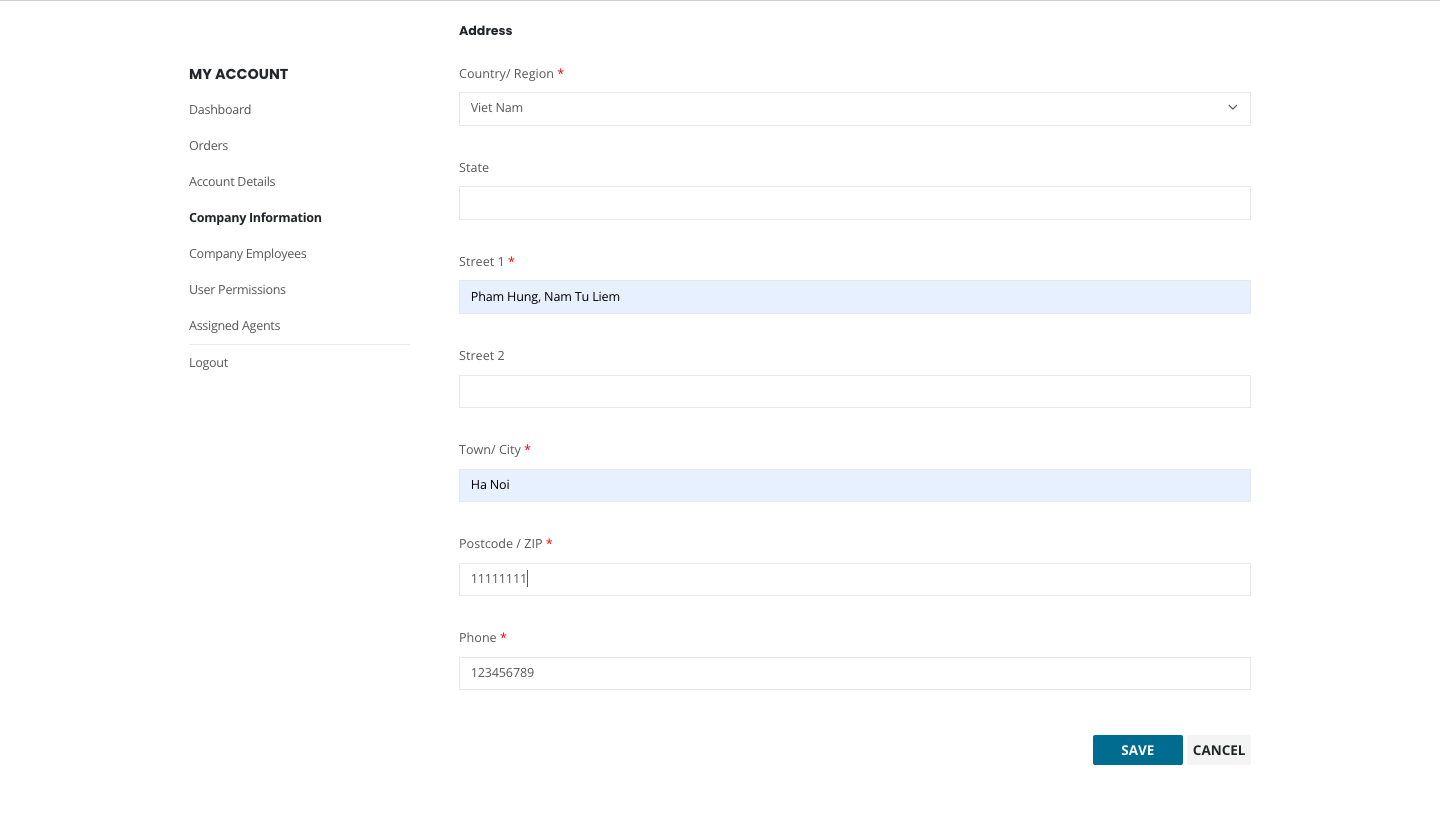
Task: Go to Dashboard in account sidebar
Action: coord(220,110)
